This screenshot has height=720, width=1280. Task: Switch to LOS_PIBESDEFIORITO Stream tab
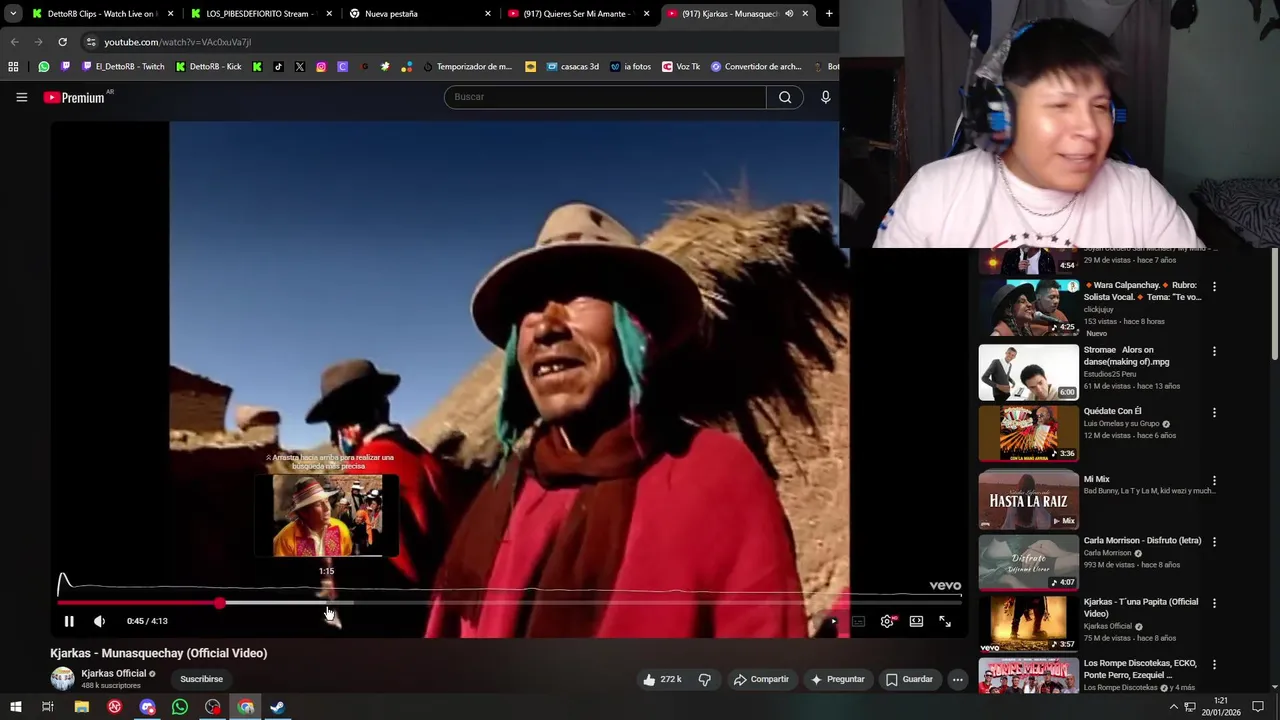tap(259, 14)
